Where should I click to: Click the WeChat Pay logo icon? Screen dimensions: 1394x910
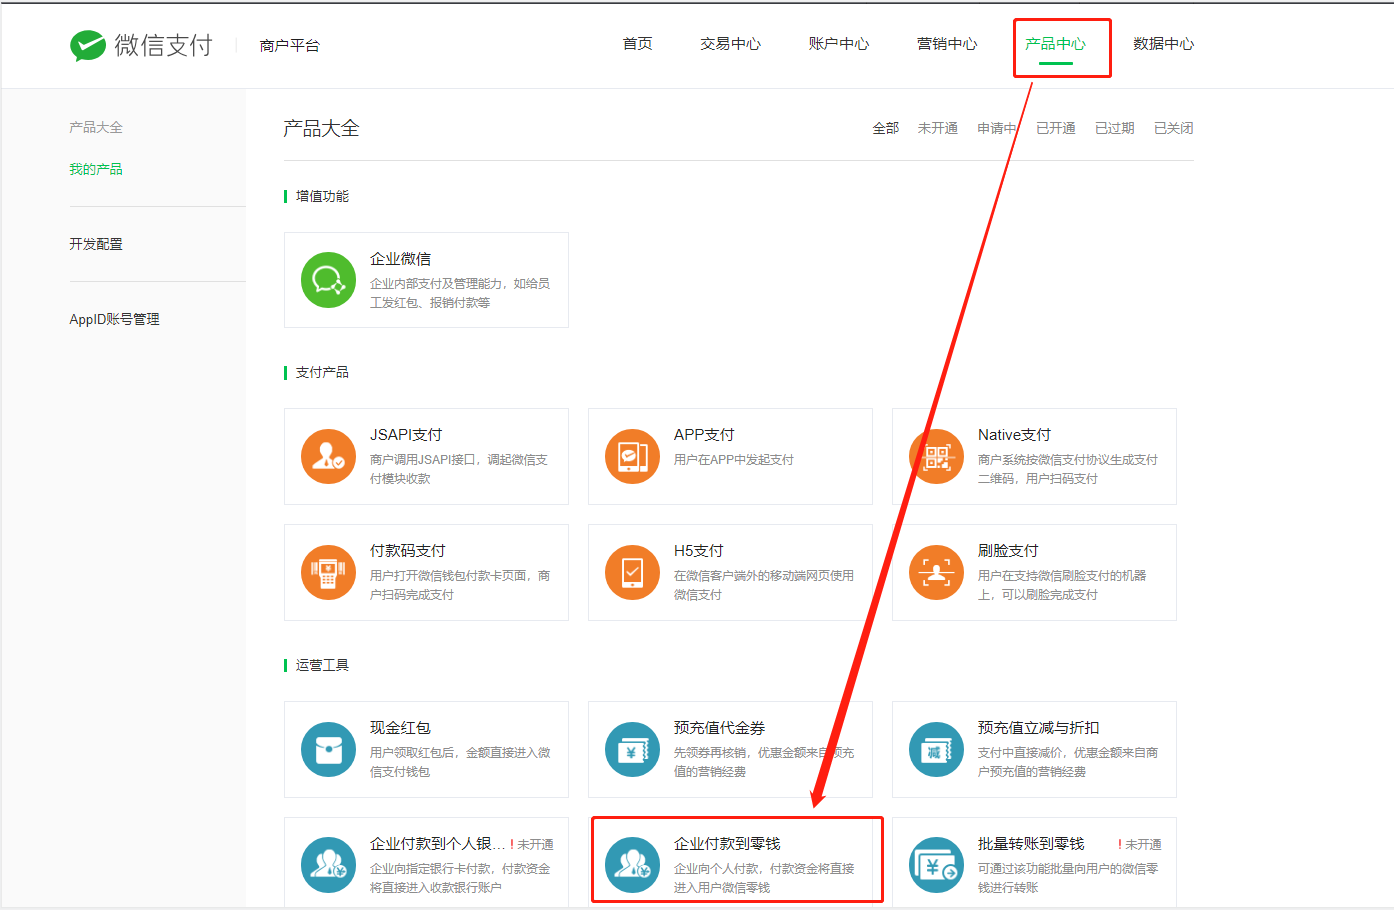88,45
